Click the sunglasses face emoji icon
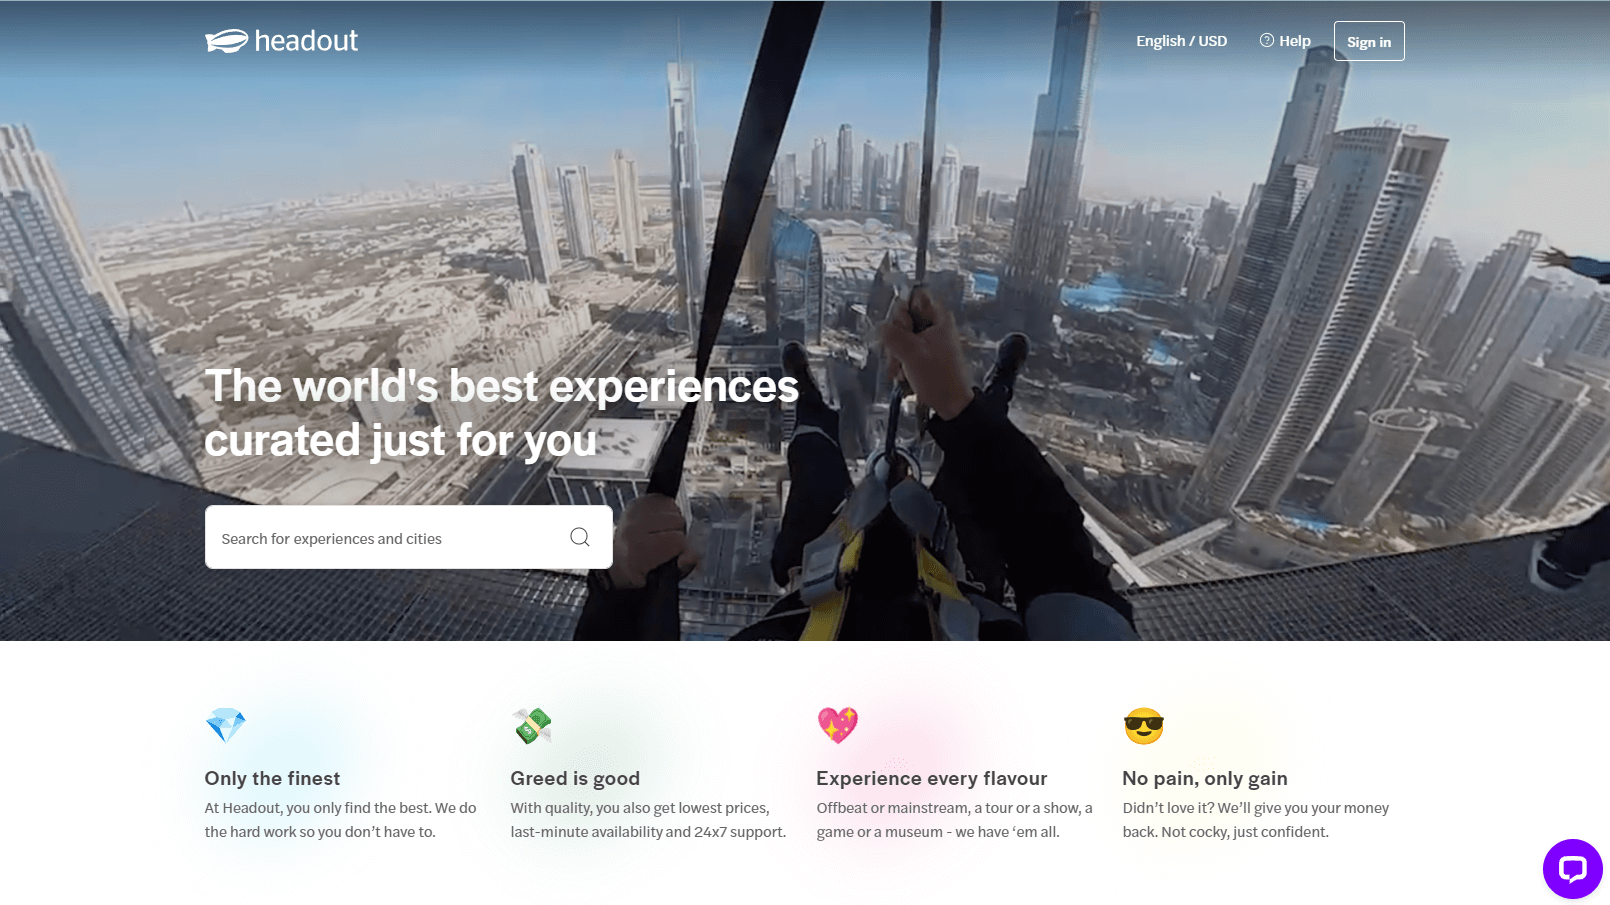 coord(1144,725)
